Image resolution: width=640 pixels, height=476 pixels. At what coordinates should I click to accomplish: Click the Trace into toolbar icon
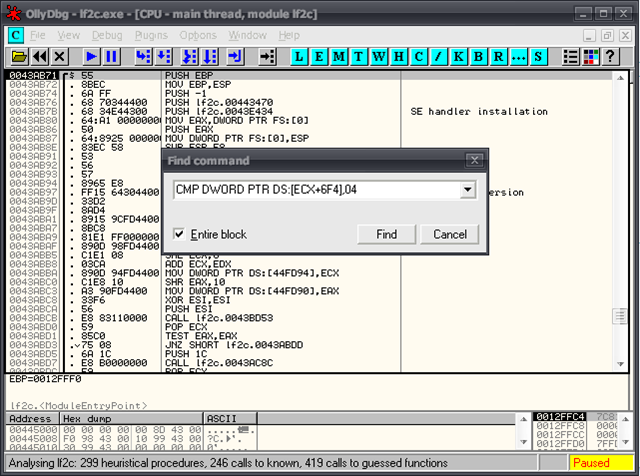pos(189,56)
